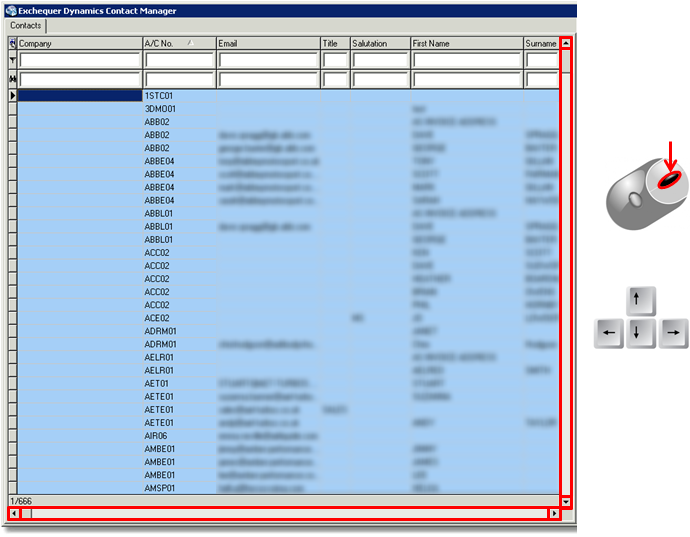Focus the First Name search box in binoculars row

[467, 80]
